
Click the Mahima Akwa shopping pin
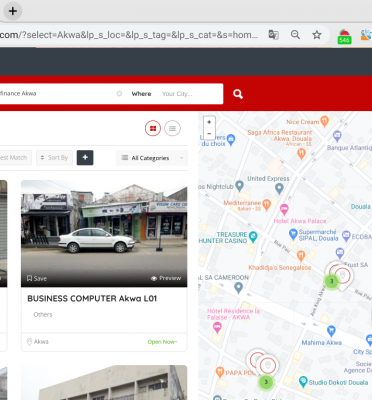pyautogui.click(x=331, y=331)
